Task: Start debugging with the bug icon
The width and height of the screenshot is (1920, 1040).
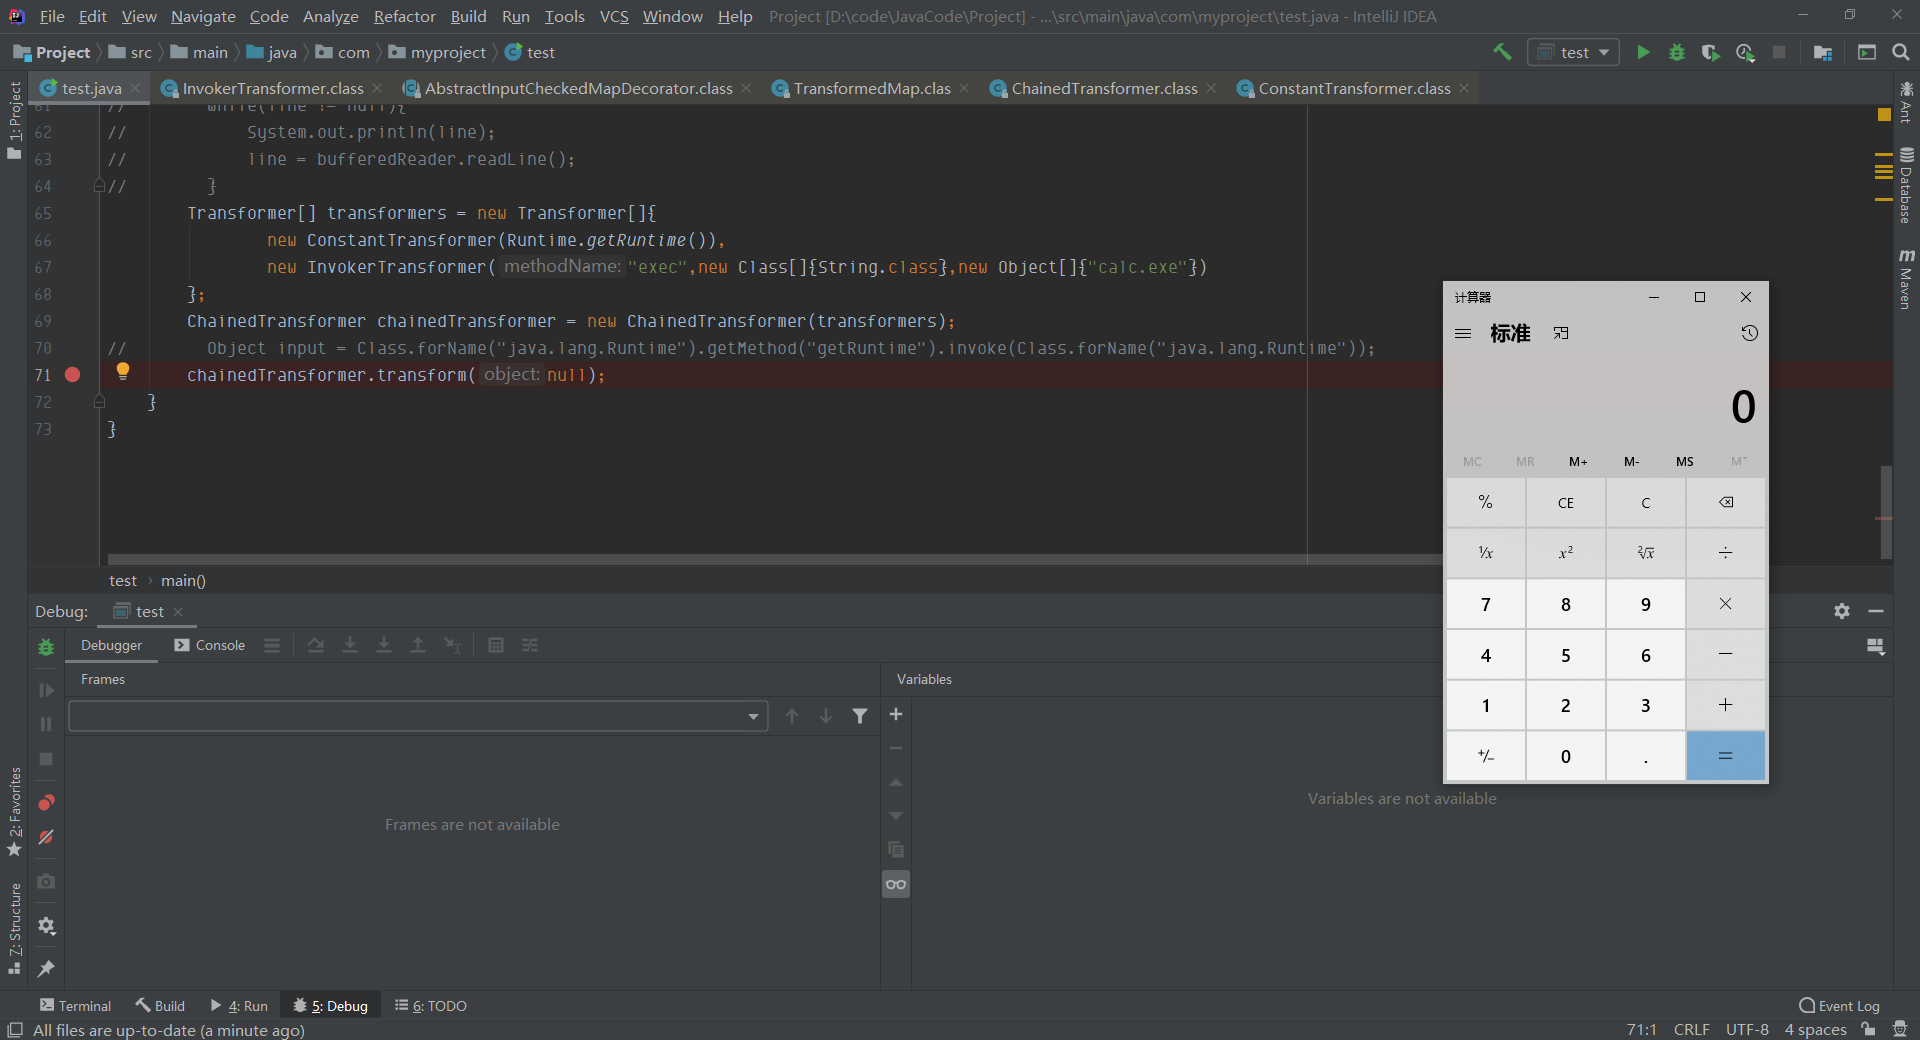Action: pos(1677,52)
